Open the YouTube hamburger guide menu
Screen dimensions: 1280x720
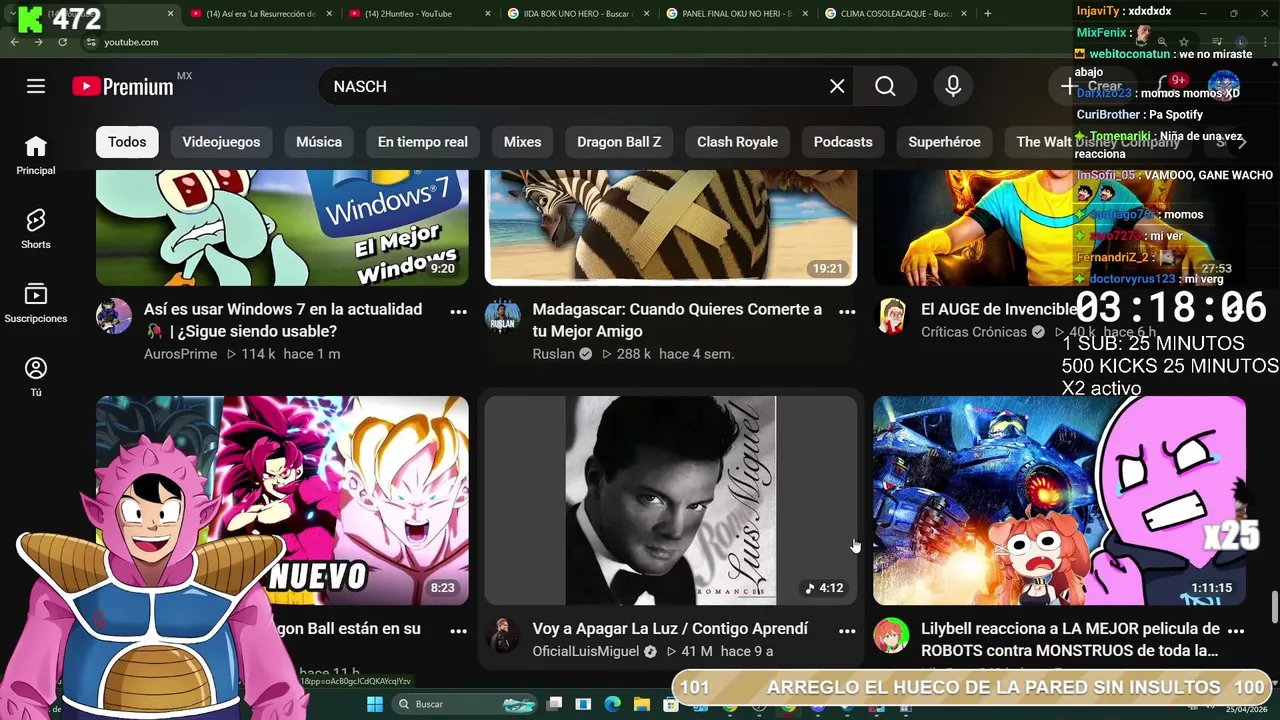pyautogui.click(x=36, y=86)
